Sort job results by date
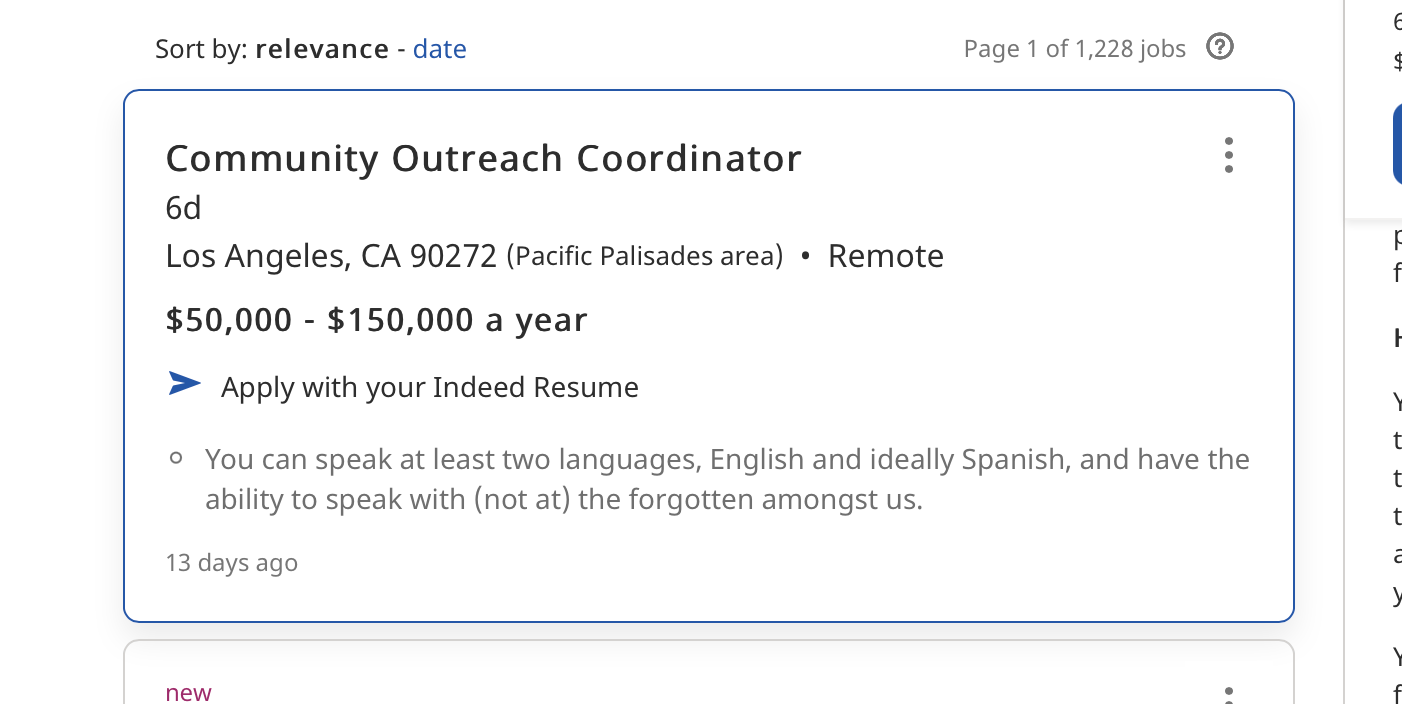 click(440, 49)
